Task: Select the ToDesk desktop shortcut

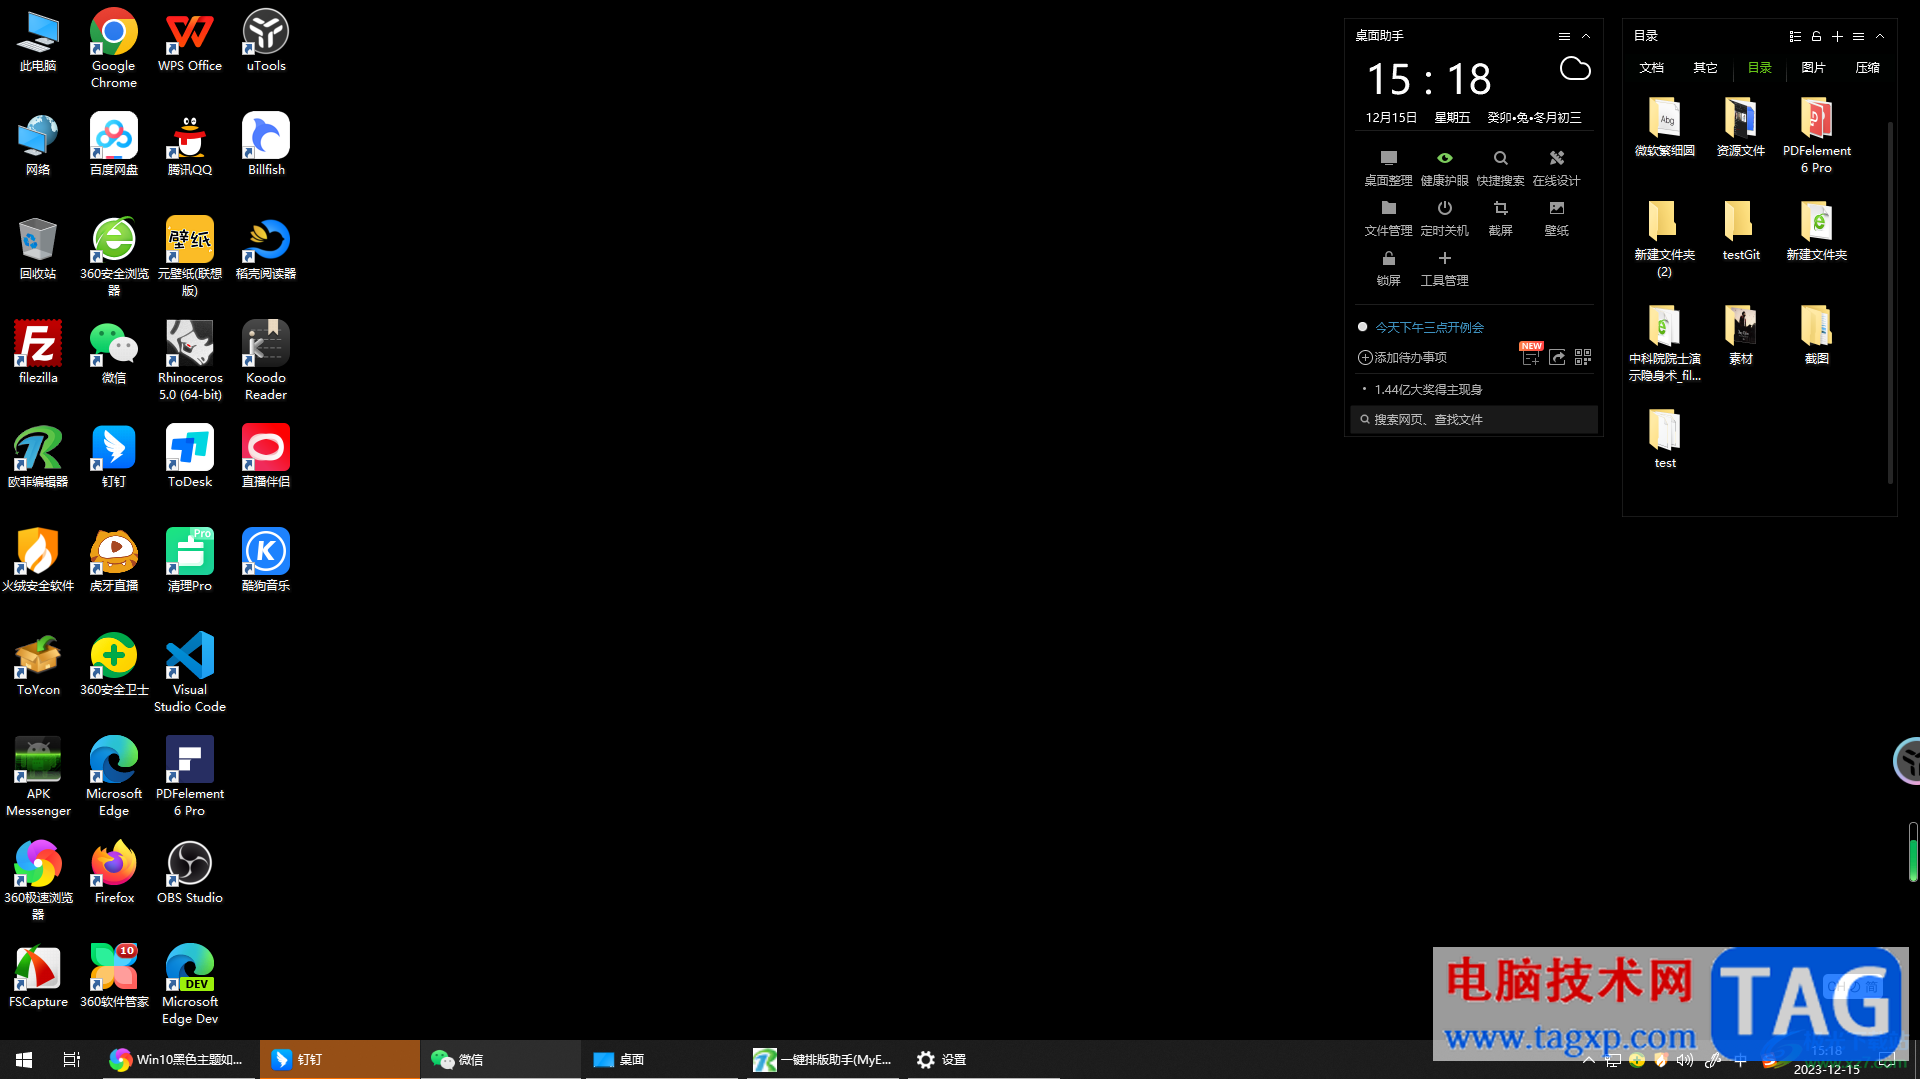Action: tap(190, 457)
